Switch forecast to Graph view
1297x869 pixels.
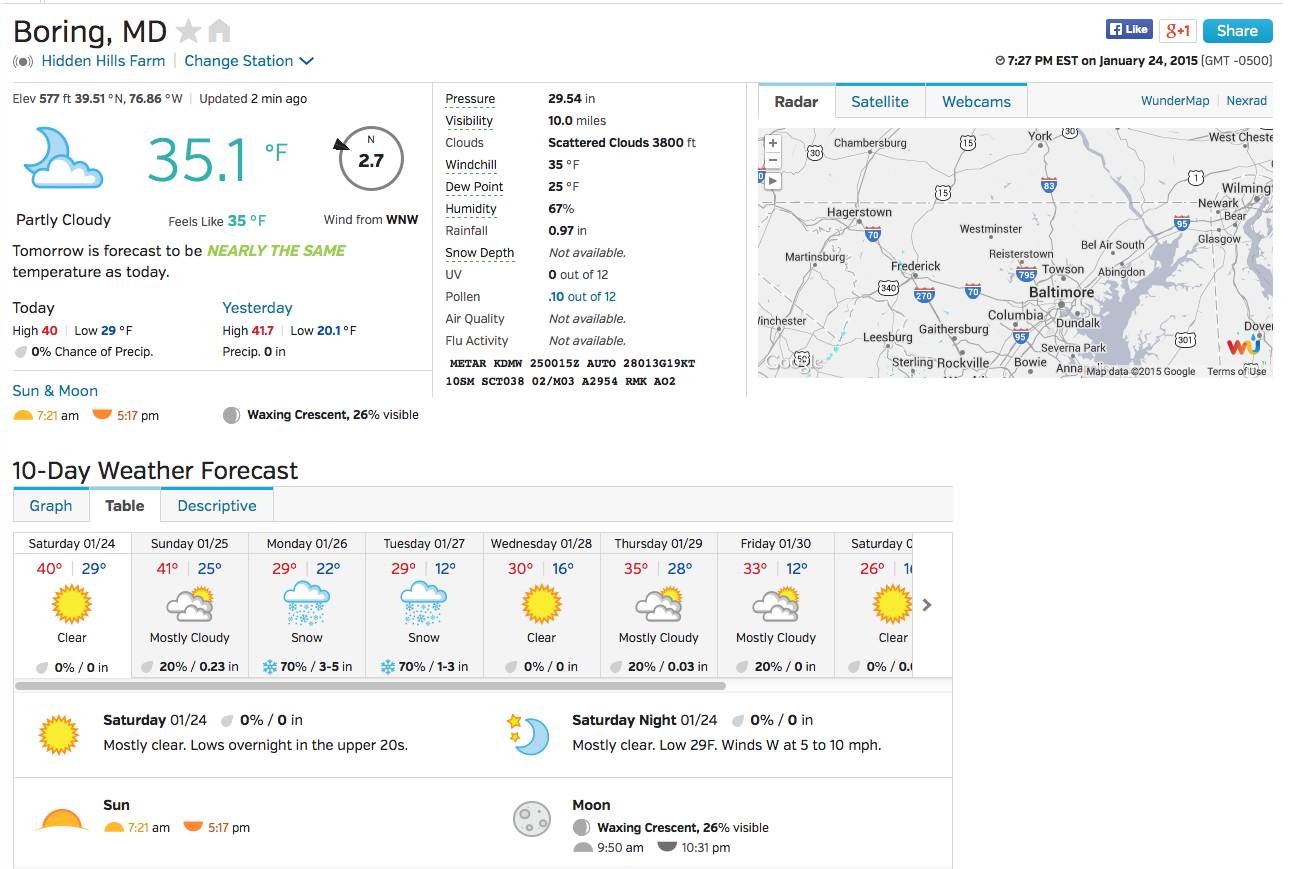point(51,506)
